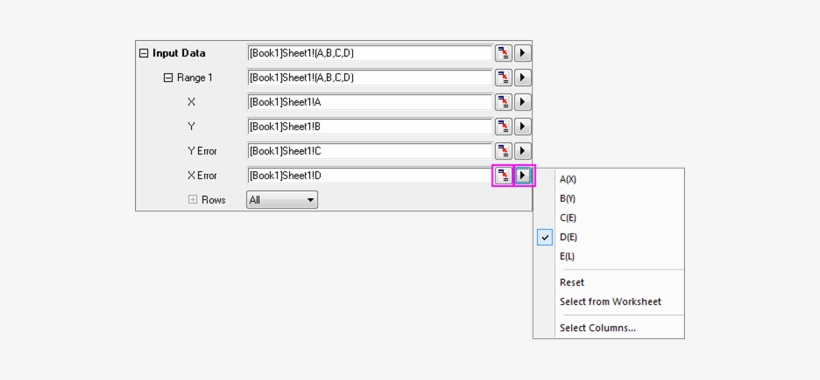Image resolution: width=820 pixels, height=380 pixels.
Task: Open the Rows 'All' dropdown
Action: [x=282, y=200]
